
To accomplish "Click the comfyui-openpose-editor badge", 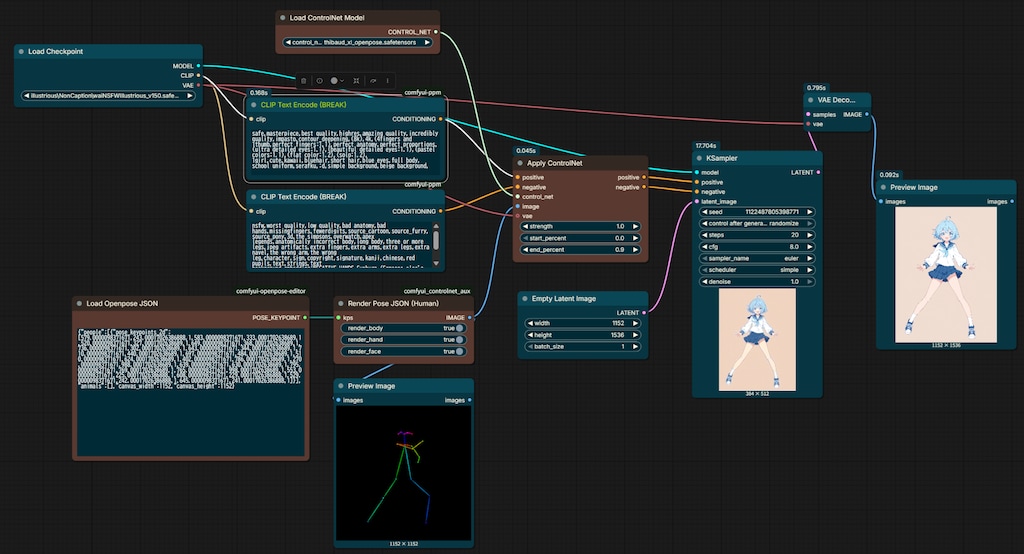I will click(x=271, y=291).
